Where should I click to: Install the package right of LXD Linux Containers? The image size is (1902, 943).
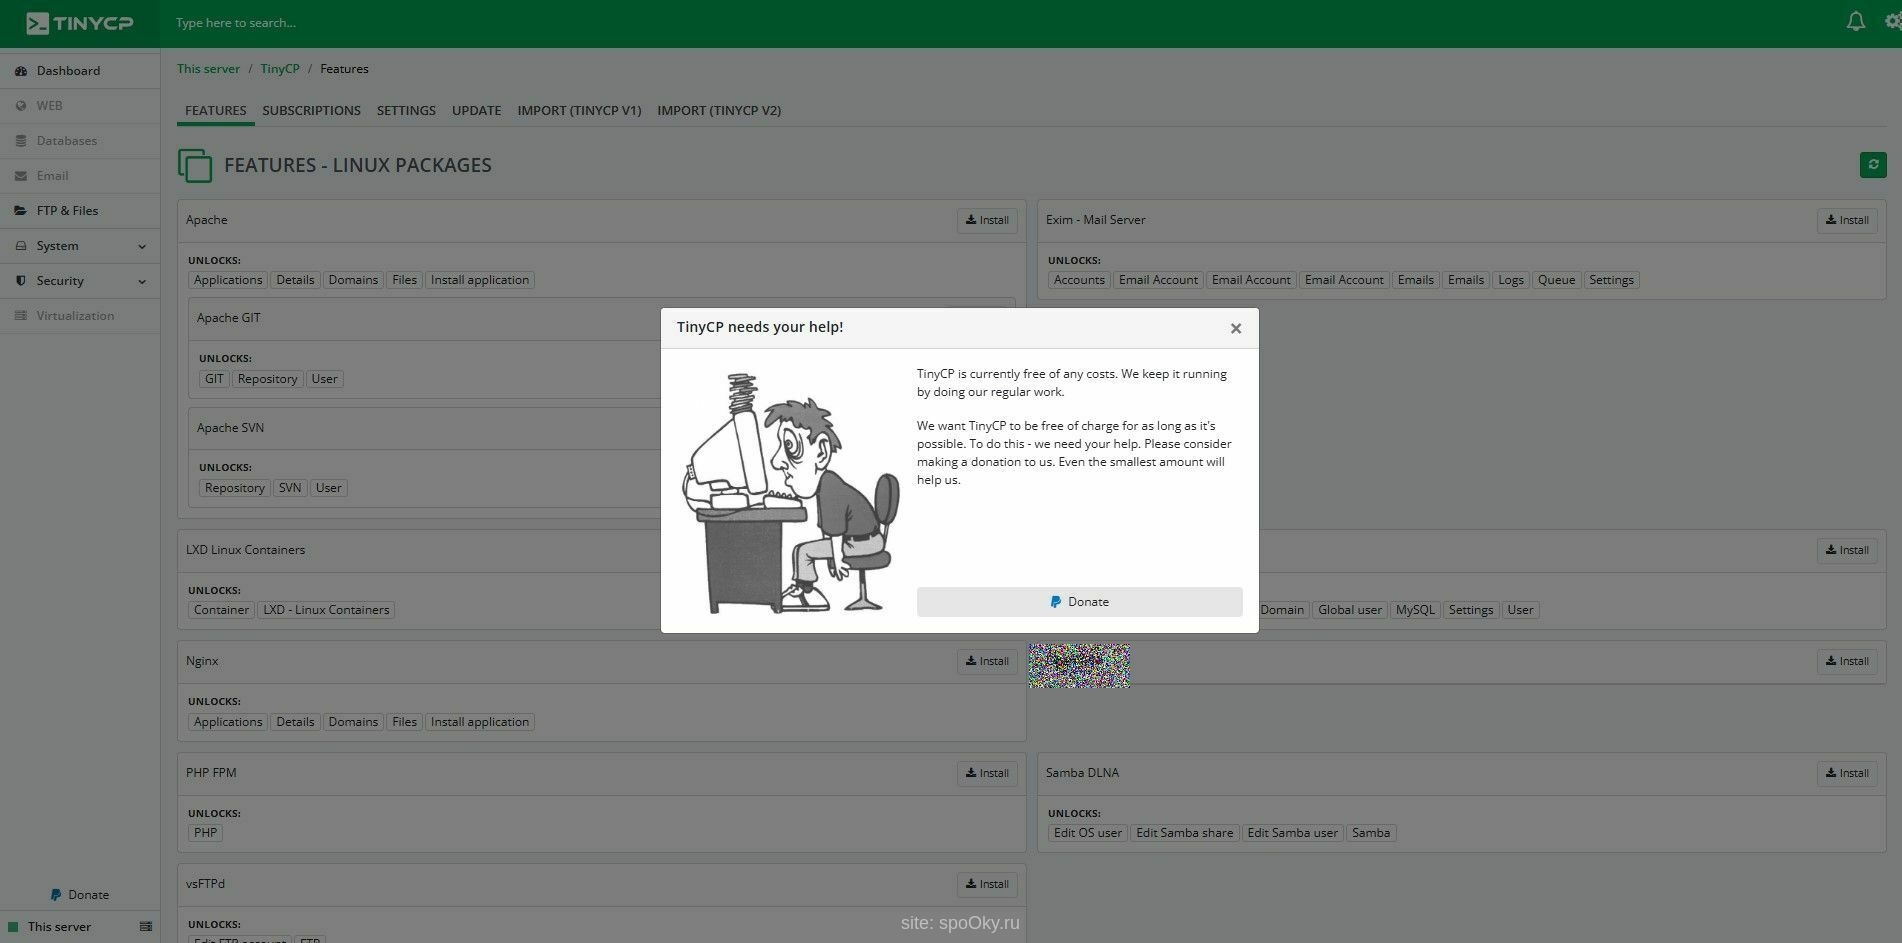1847,550
